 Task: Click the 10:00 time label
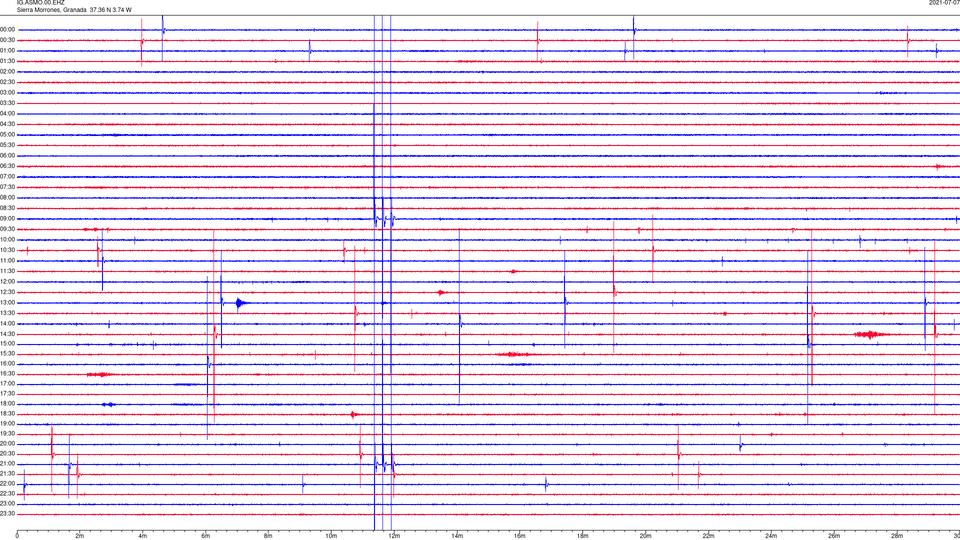click(8, 240)
